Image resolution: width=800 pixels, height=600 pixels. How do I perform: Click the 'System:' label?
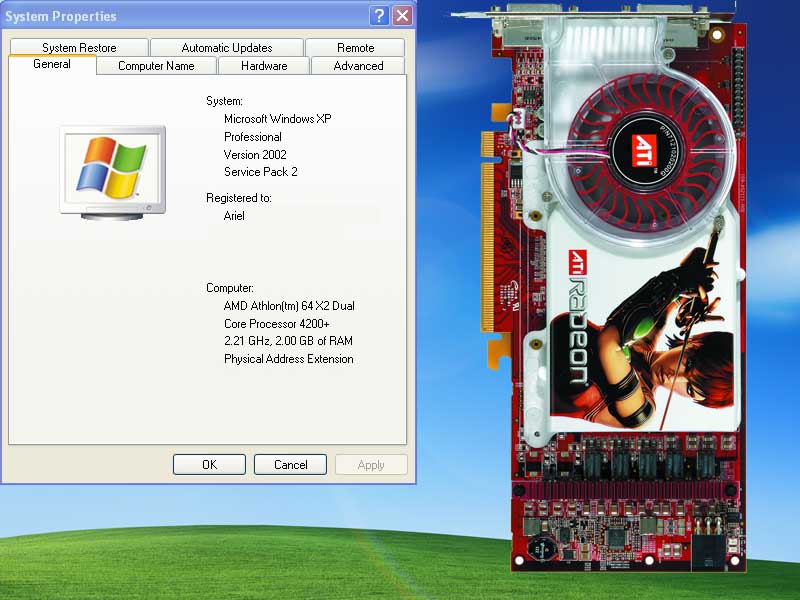[x=224, y=101]
